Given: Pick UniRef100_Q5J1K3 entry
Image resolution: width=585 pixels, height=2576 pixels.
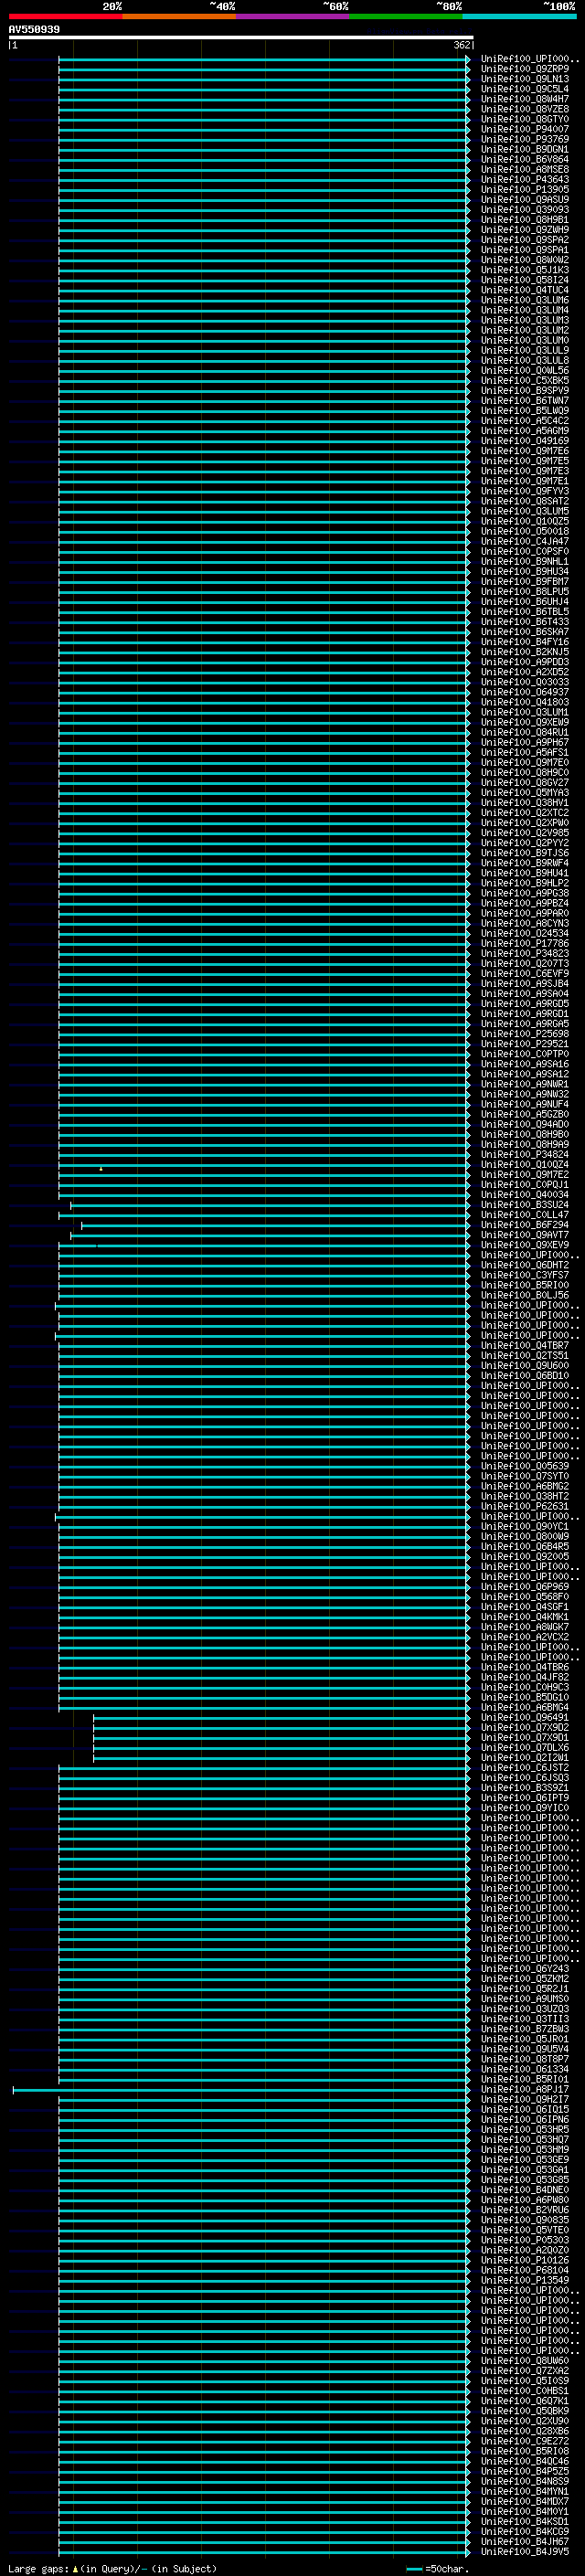Looking at the screenshot, I should pos(524,270).
